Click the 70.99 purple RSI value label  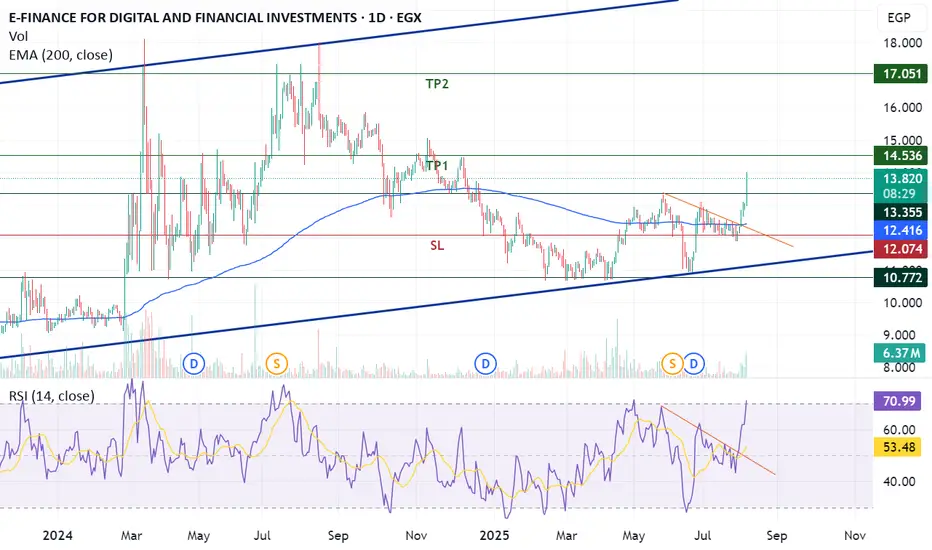[898, 401]
